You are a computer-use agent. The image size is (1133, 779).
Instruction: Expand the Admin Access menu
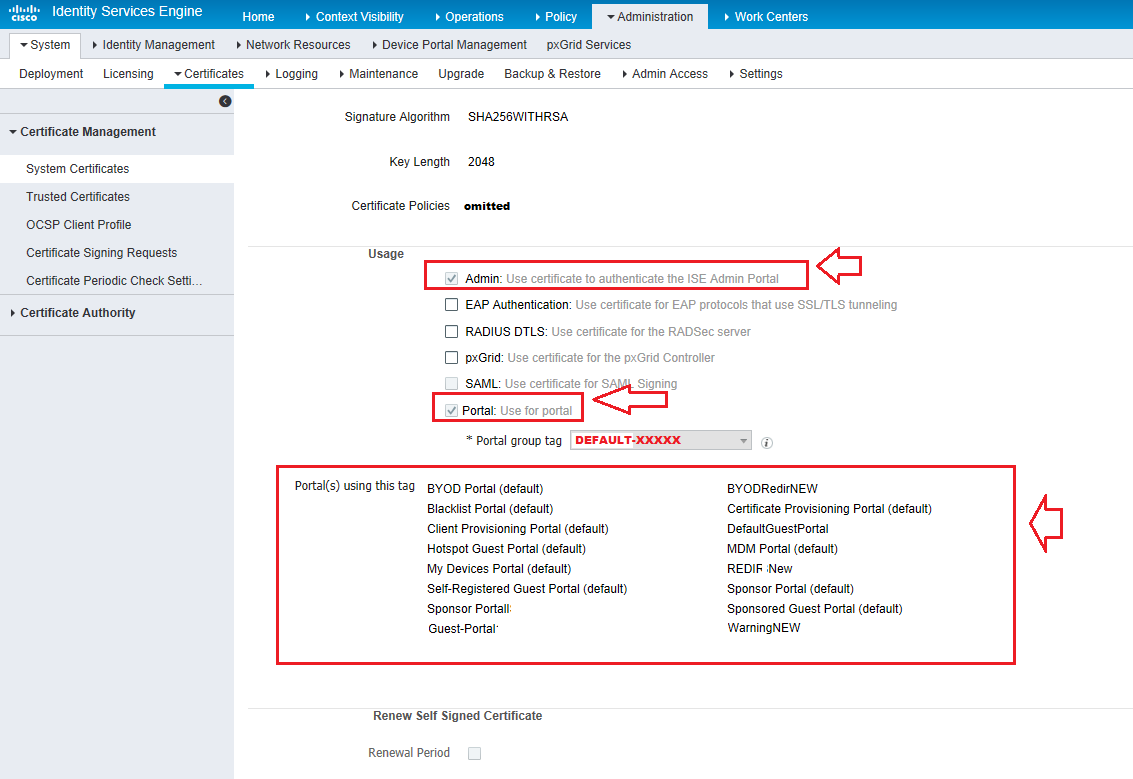[x=665, y=74]
